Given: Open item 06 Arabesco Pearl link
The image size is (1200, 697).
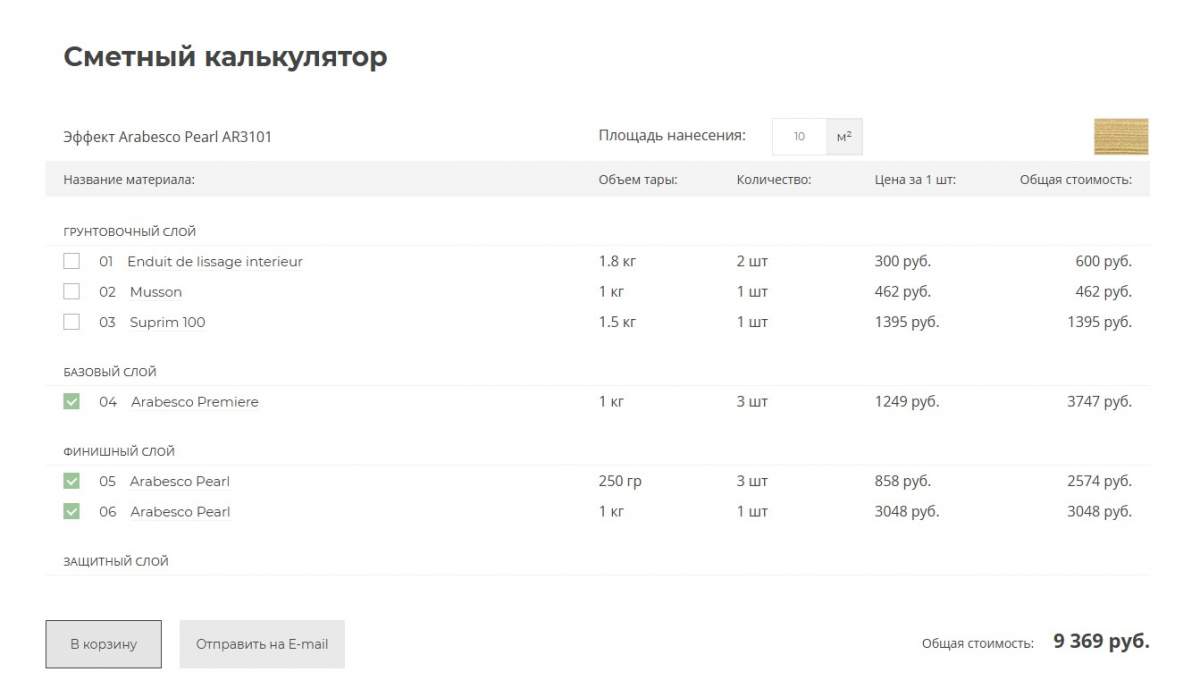Looking at the screenshot, I should tap(179, 511).
